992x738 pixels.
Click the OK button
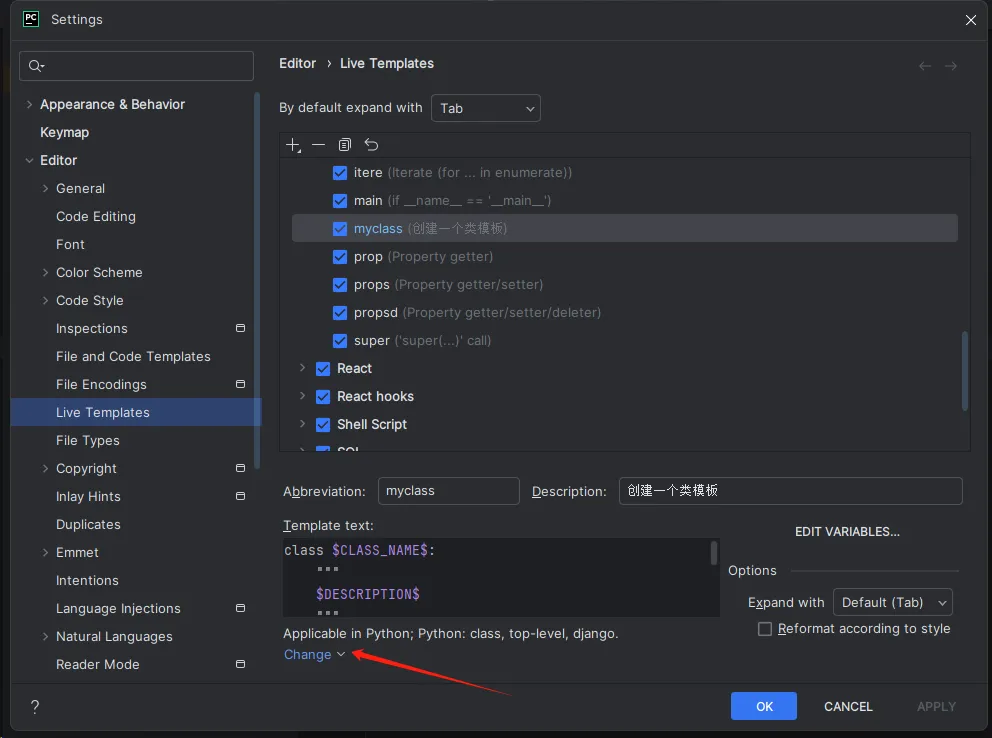764,706
